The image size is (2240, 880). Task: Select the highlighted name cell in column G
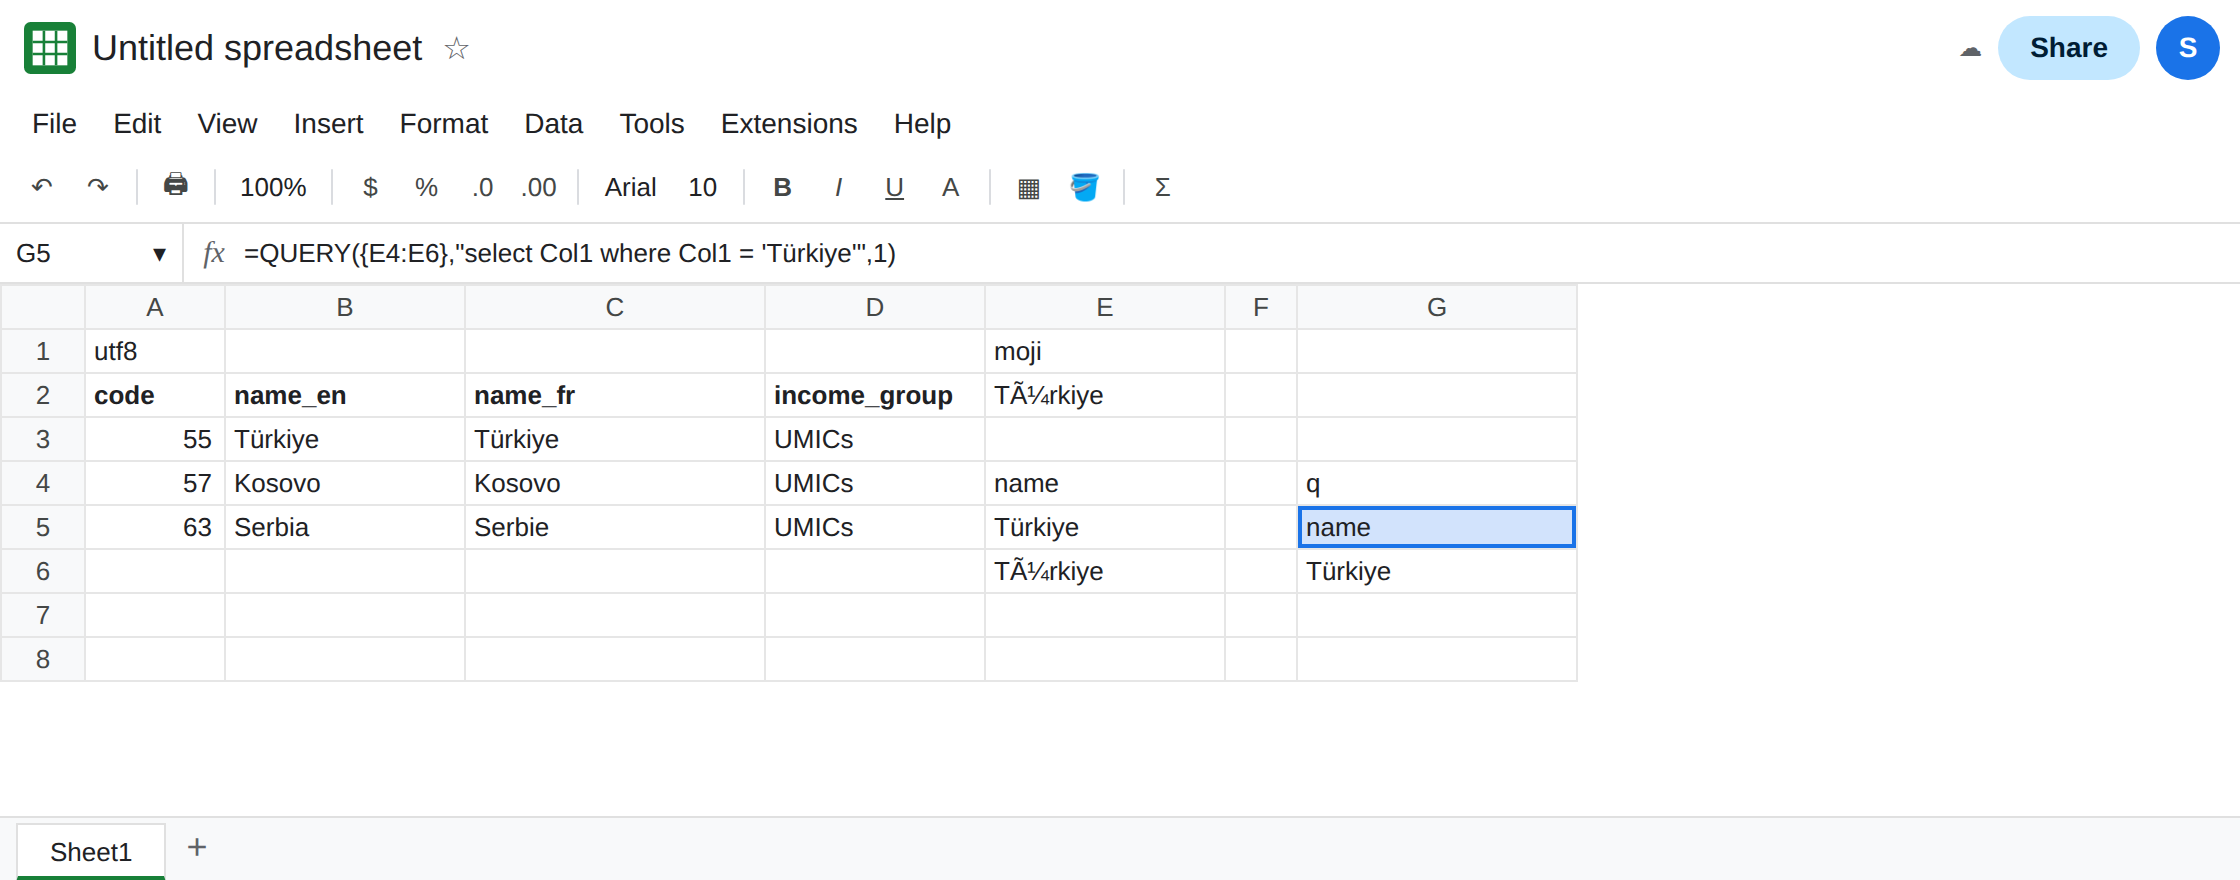(1437, 527)
